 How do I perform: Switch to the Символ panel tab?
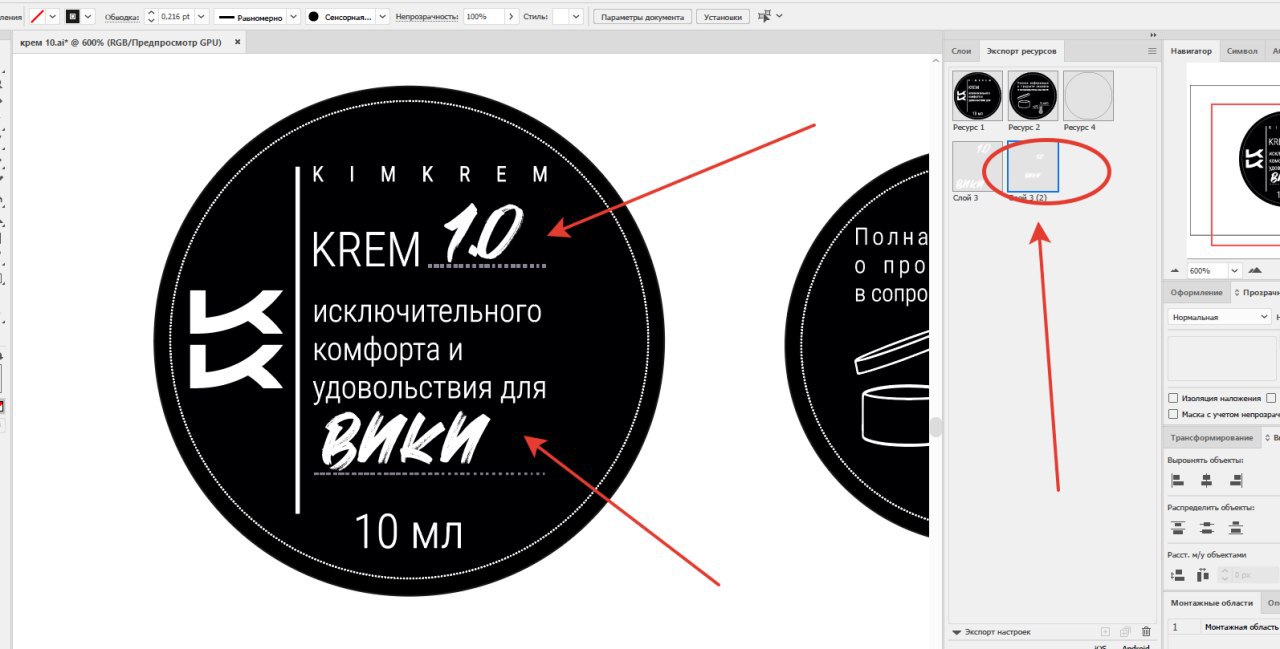[1242, 50]
